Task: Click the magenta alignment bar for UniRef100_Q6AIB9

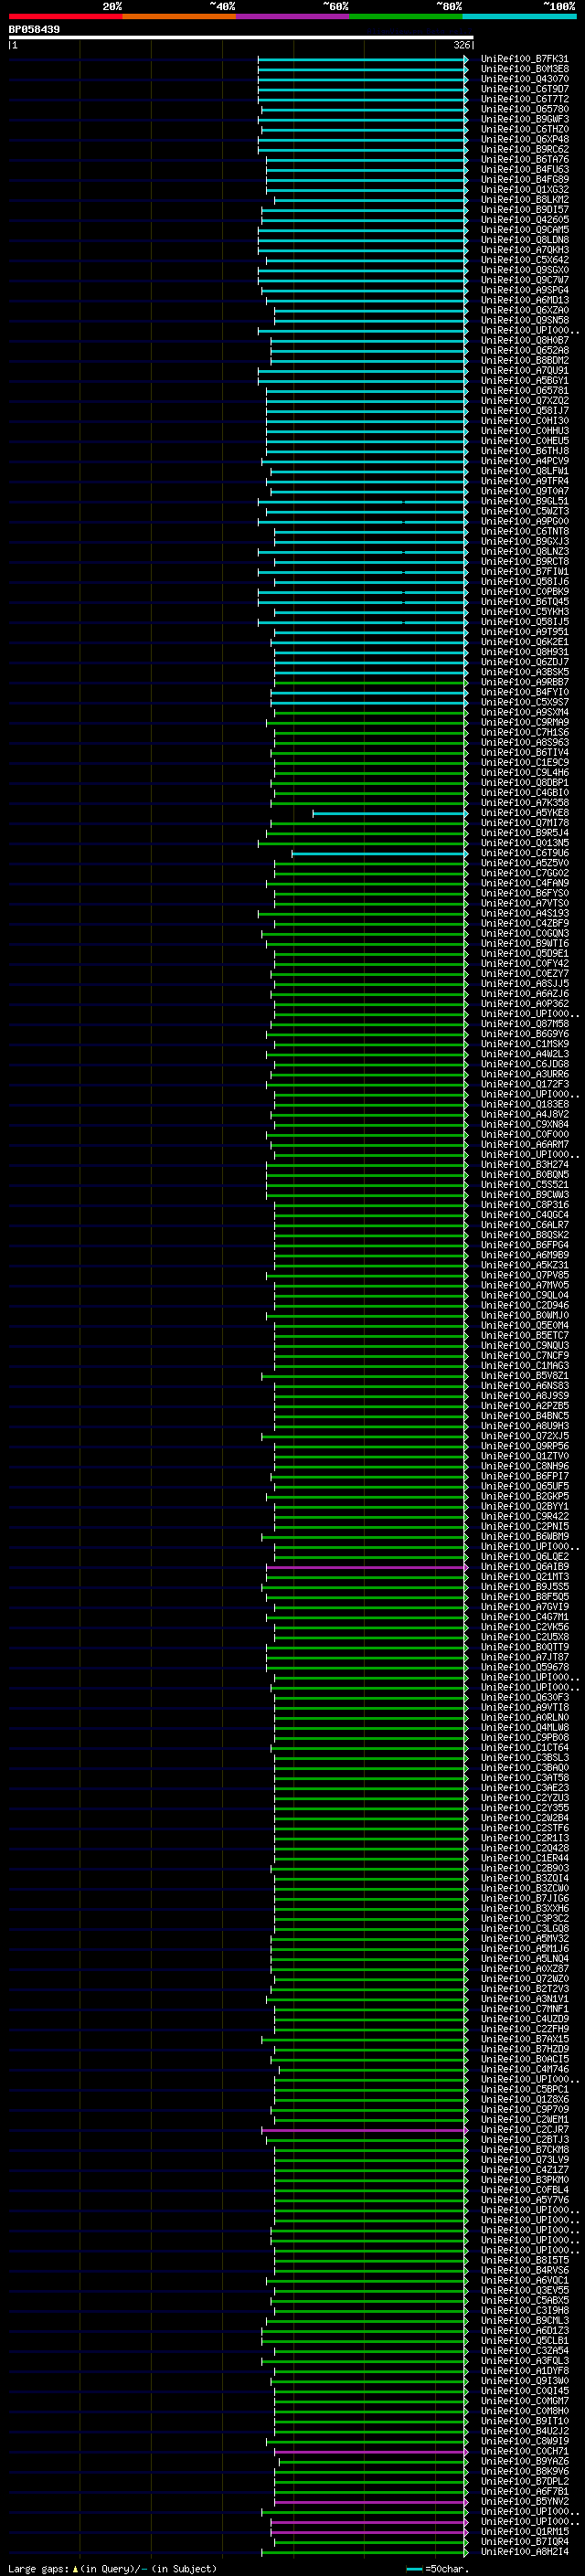Action: pos(367,1567)
